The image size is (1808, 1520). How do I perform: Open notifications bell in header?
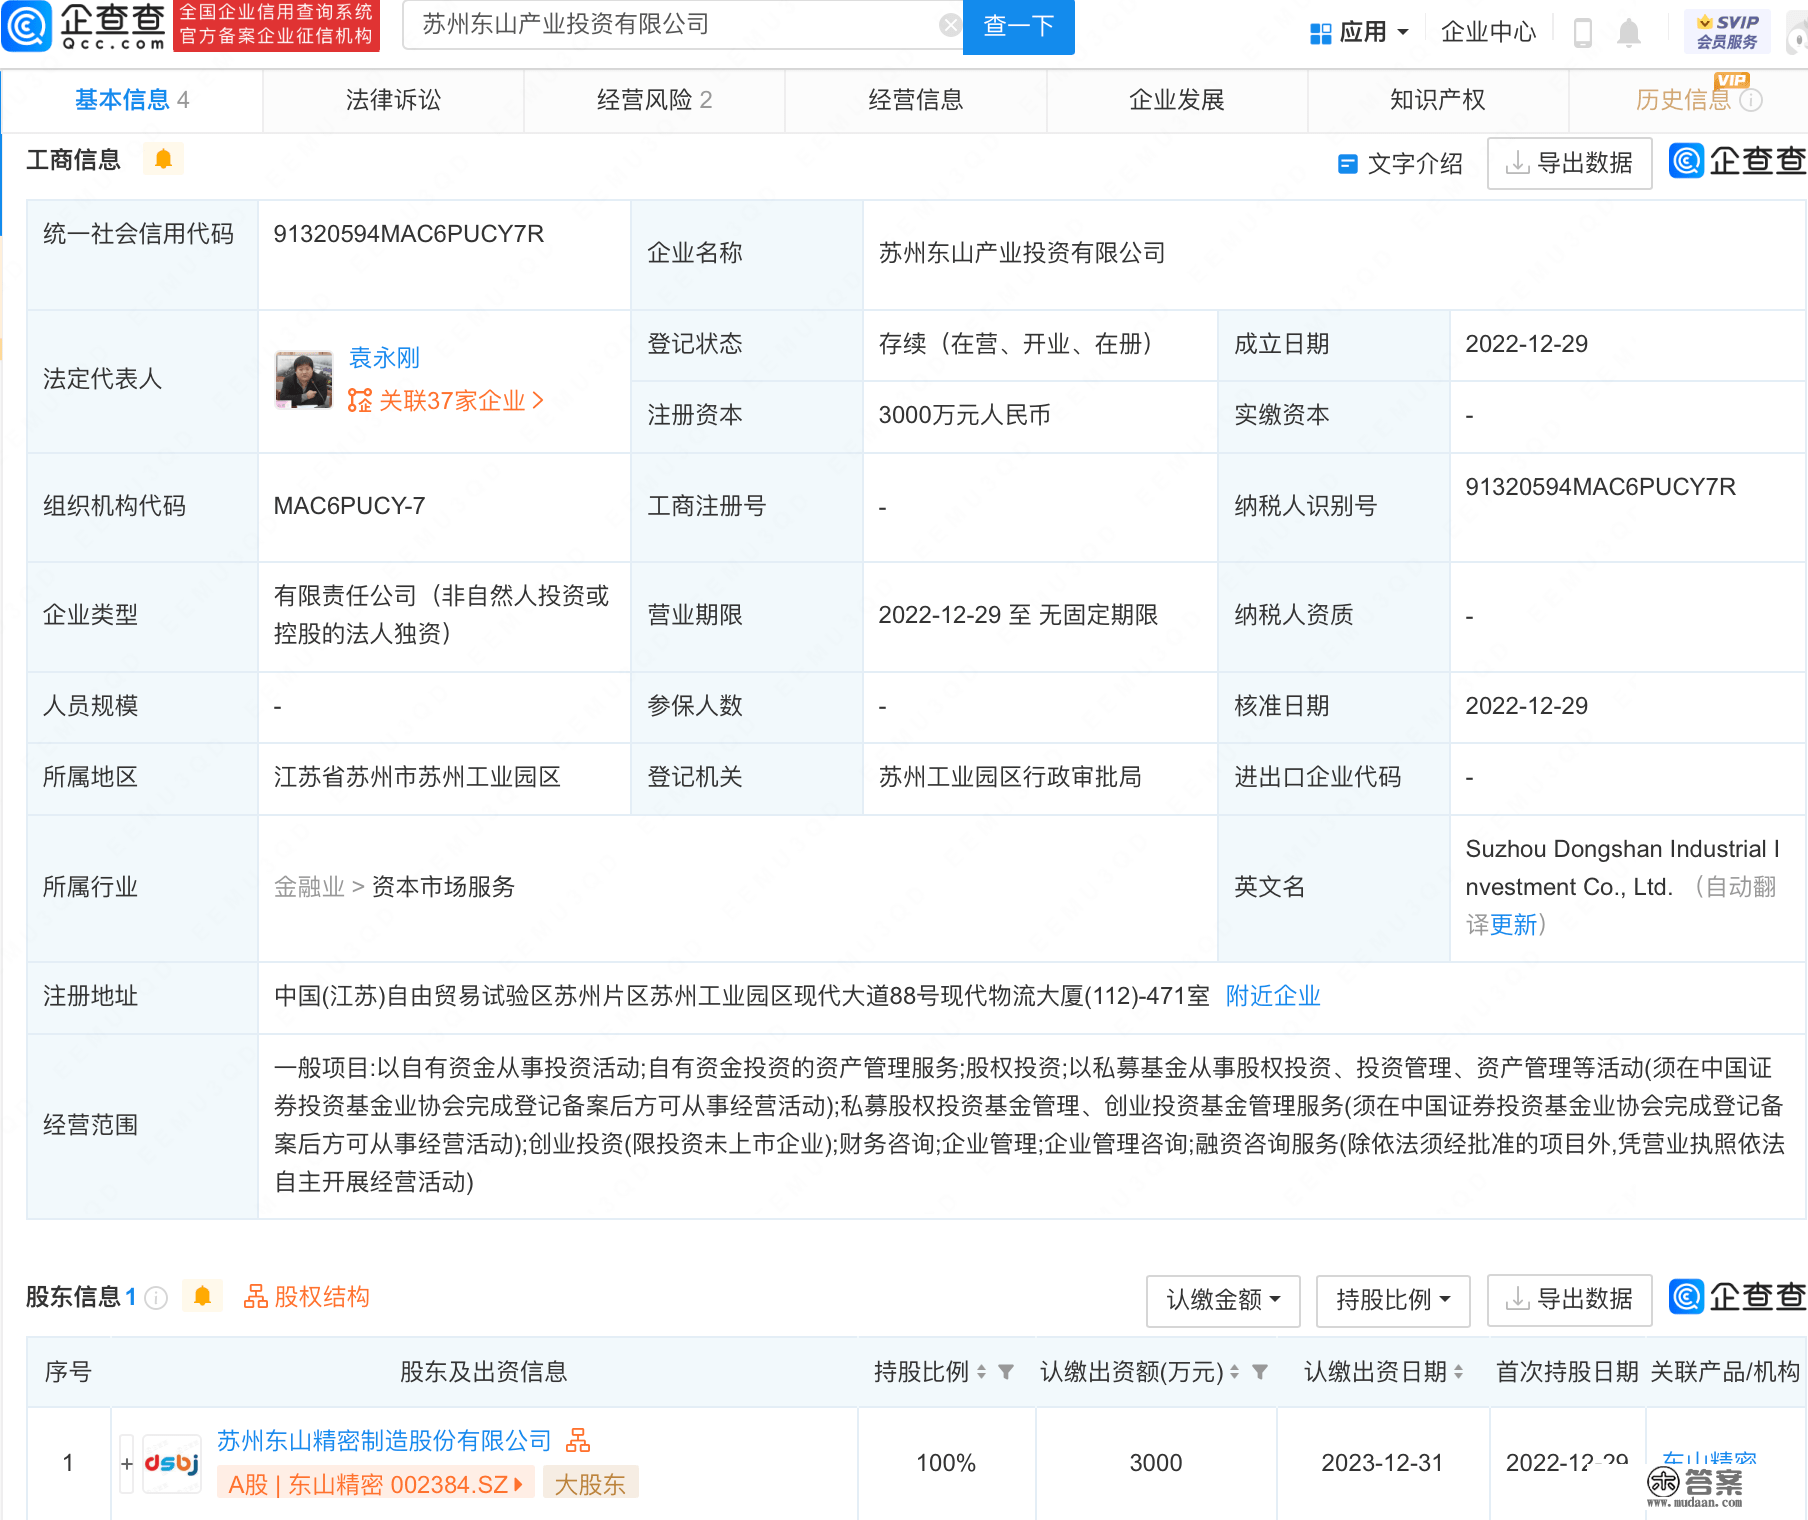pos(1629,32)
